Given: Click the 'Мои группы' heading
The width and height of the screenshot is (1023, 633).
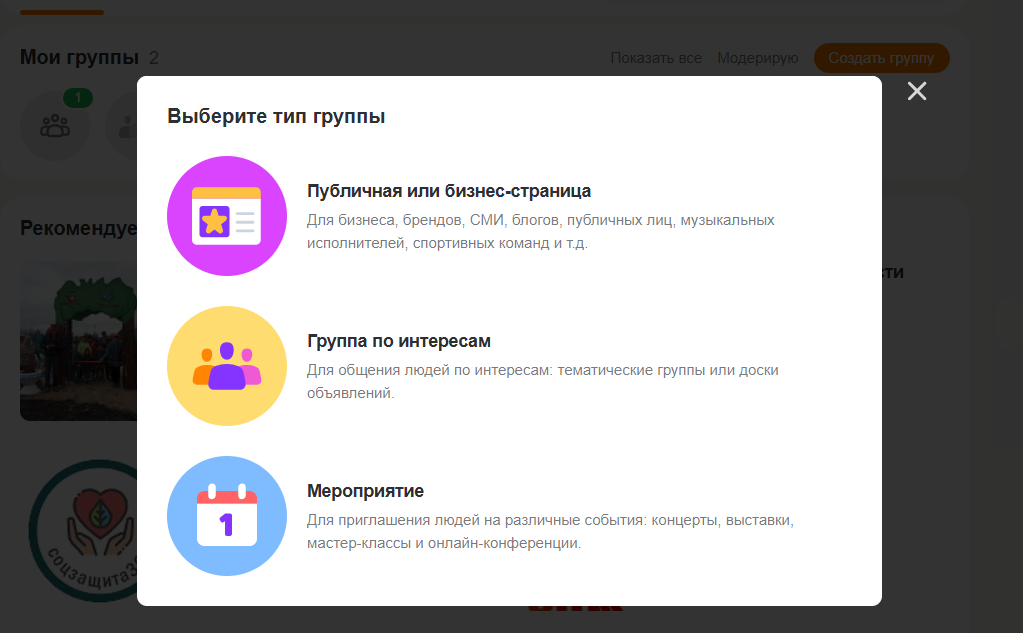Looking at the screenshot, I should click(x=79, y=57).
